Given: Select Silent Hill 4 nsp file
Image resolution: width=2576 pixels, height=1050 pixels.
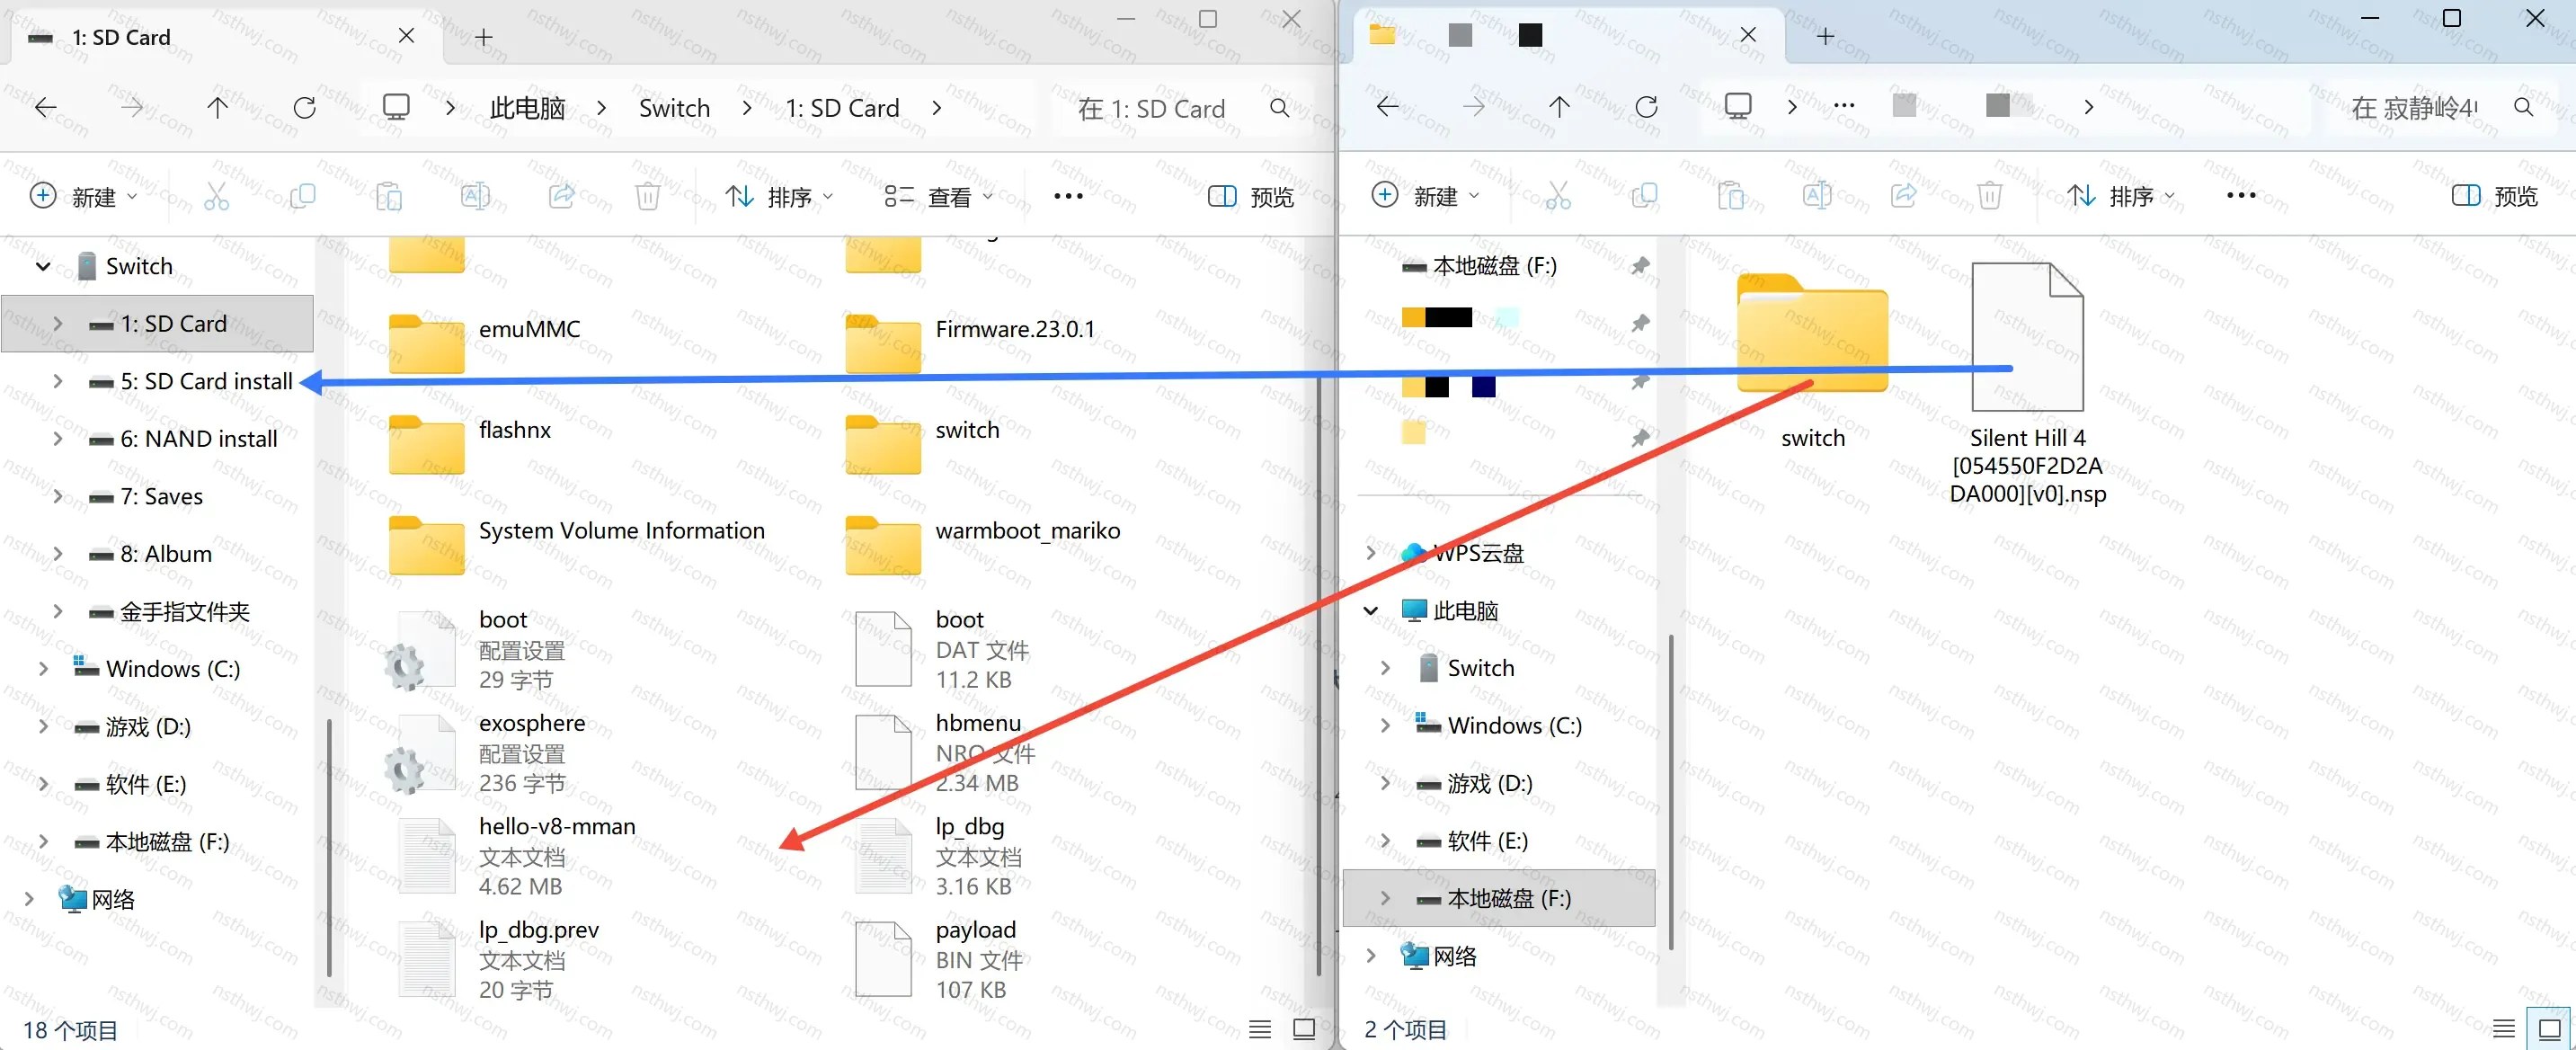Looking at the screenshot, I should (2028, 384).
